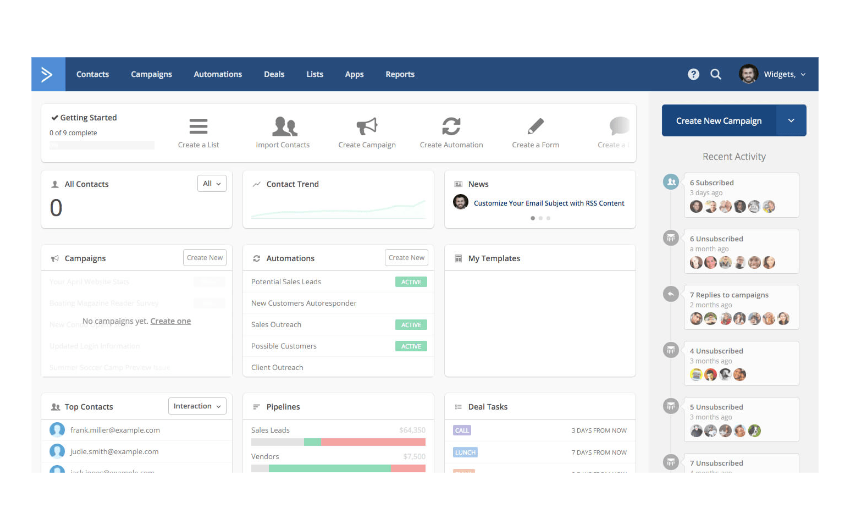Image resolution: width=850 pixels, height=530 pixels.
Task: Select the second news carousel dot
Action: pos(540,218)
